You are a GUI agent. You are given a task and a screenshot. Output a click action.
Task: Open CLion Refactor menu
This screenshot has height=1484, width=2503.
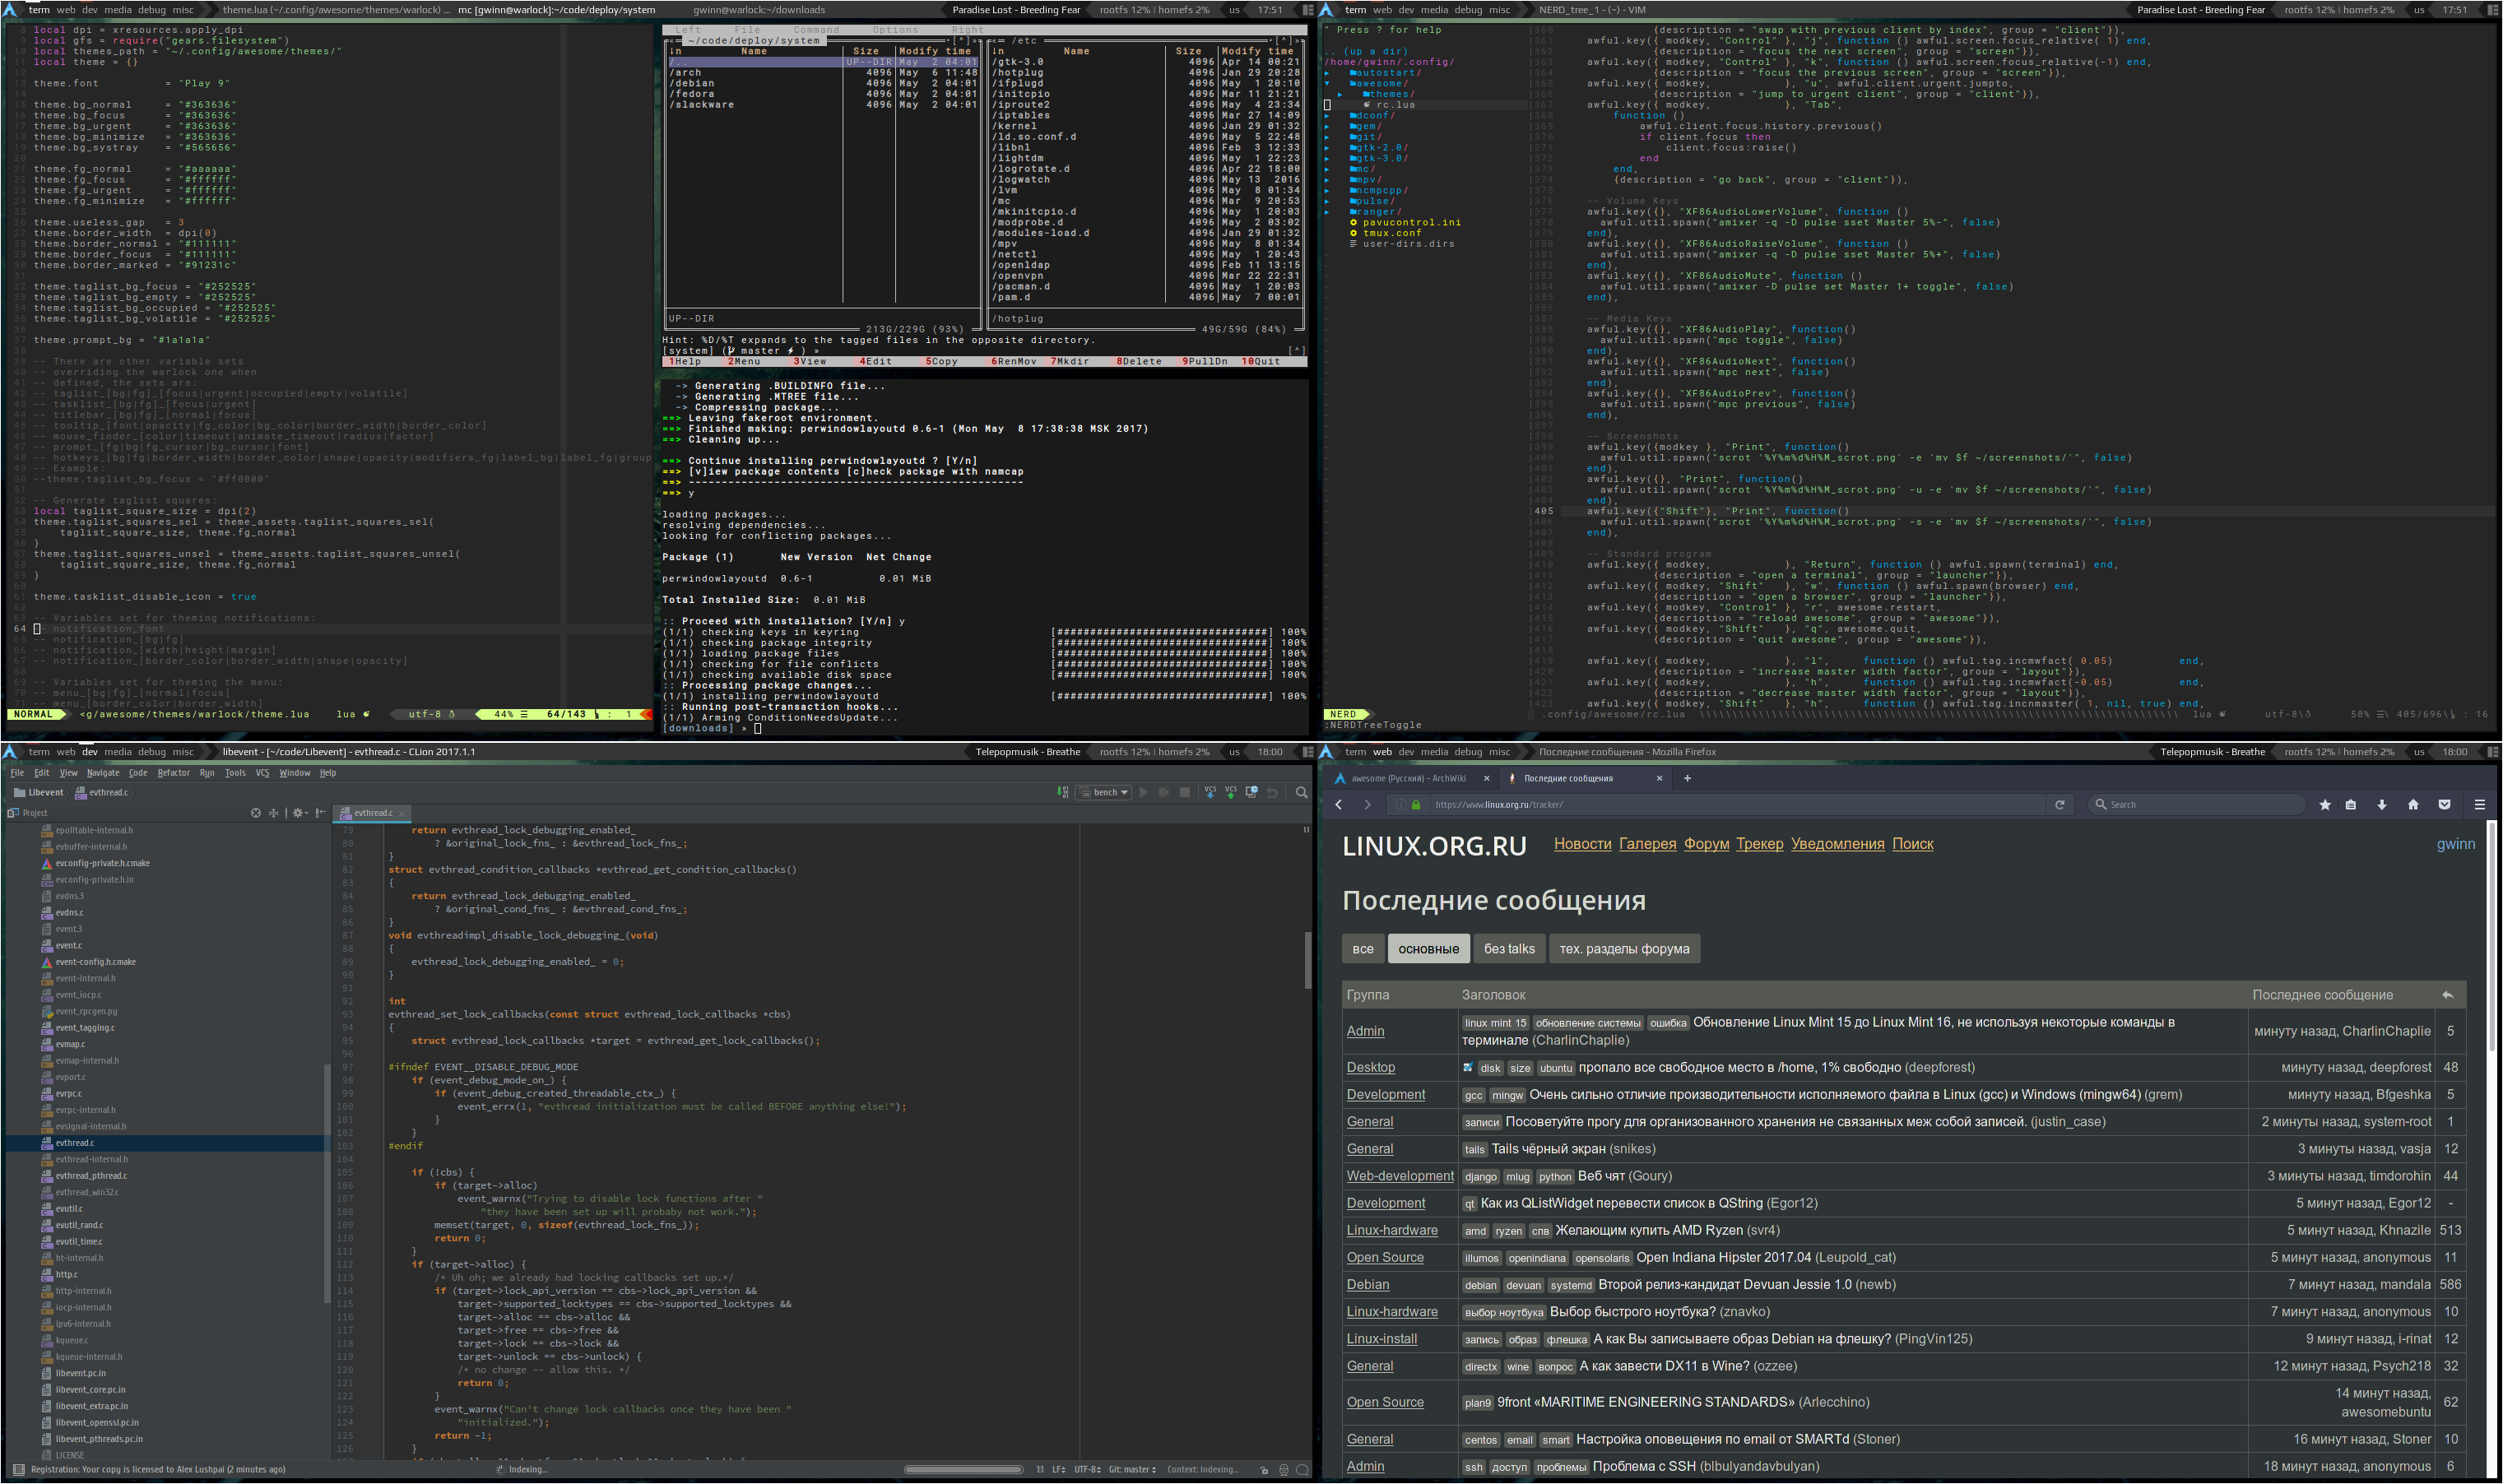pyautogui.click(x=173, y=773)
